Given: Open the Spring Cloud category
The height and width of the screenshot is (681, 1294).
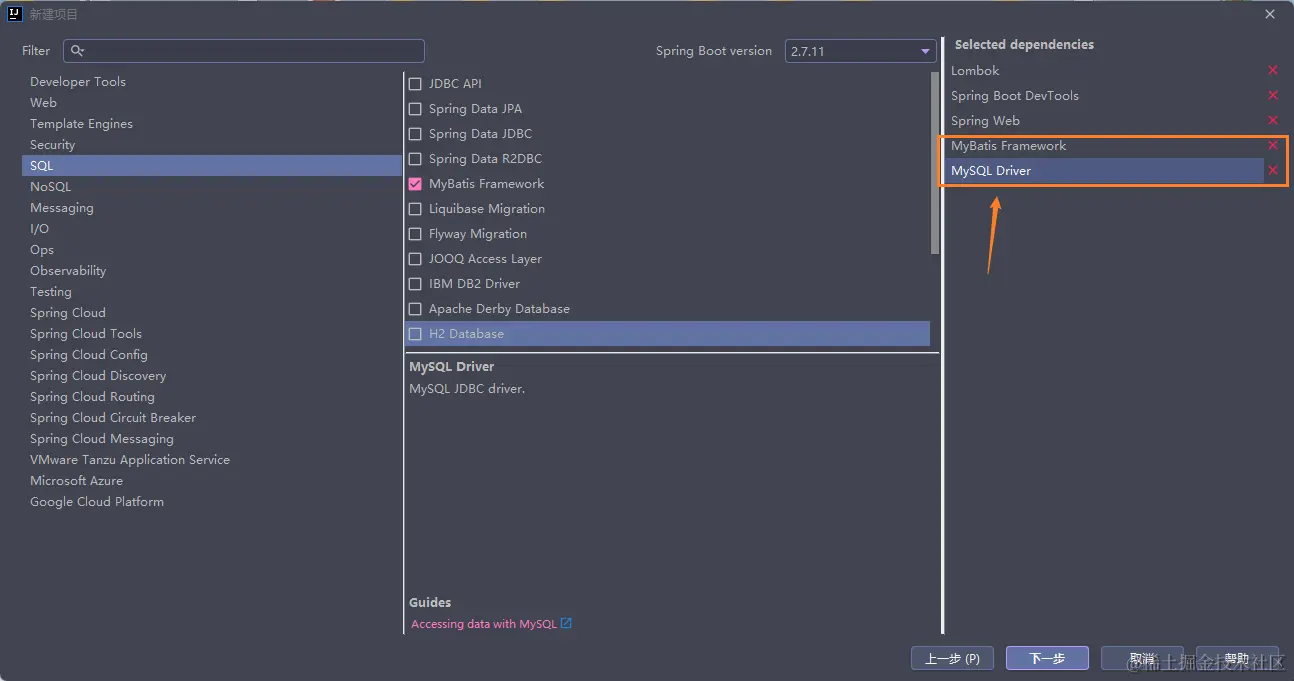Looking at the screenshot, I should click(x=67, y=313).
